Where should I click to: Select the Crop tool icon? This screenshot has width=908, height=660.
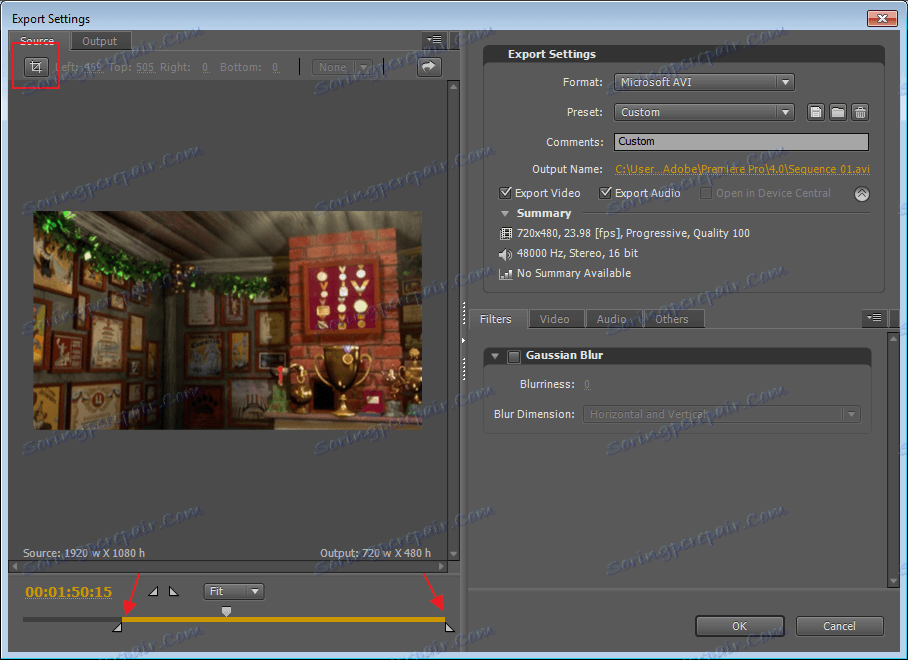36,67
